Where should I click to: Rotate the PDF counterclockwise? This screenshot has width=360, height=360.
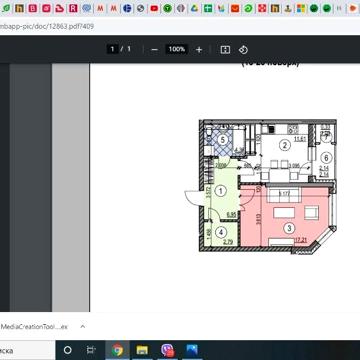point(243,50)
